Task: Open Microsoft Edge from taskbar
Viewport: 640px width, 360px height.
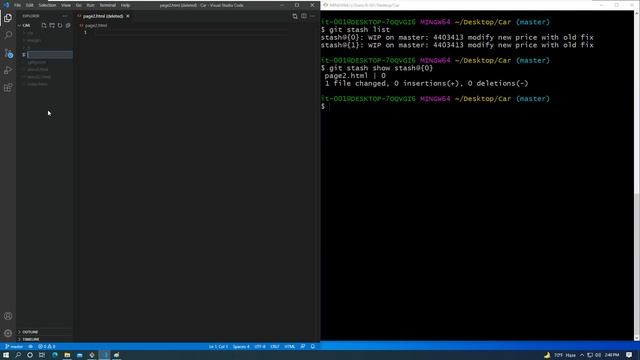Action: click(55, 355)
